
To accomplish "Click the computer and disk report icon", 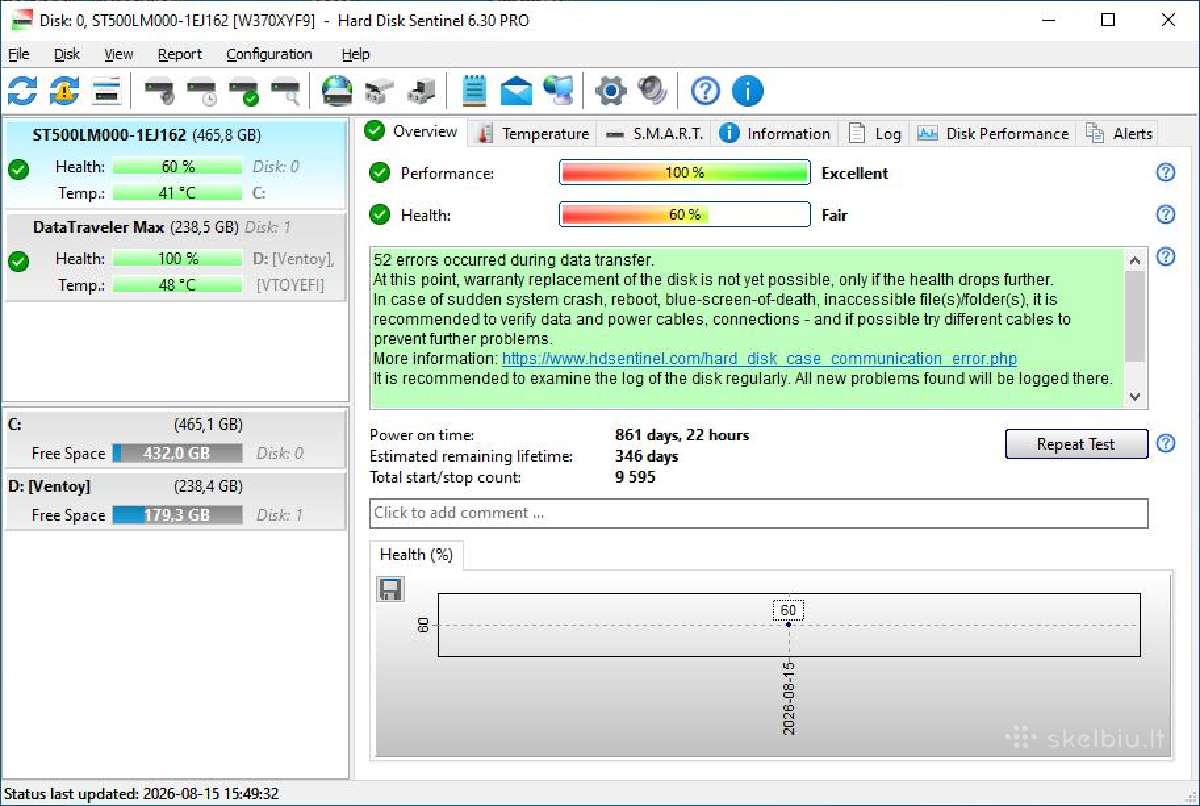I will click(x=421, y=92).
